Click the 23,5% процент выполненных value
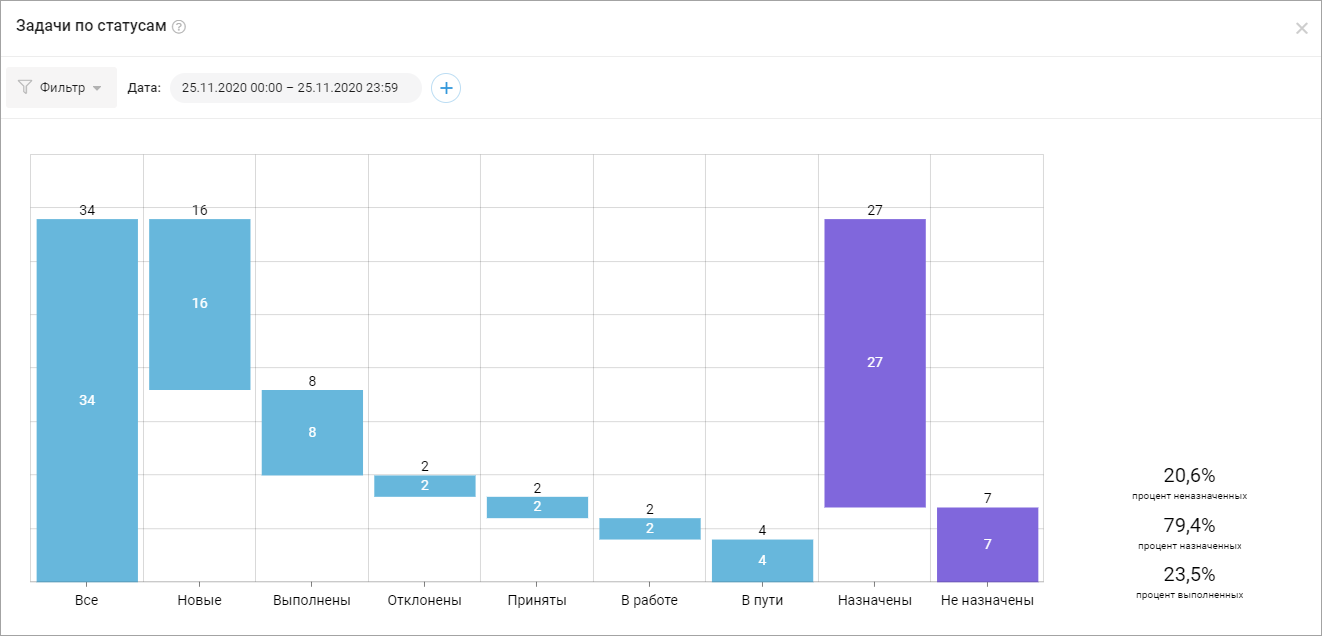Image resolution: width=1322 pixels, height=636 pixels. point(1189,575)
